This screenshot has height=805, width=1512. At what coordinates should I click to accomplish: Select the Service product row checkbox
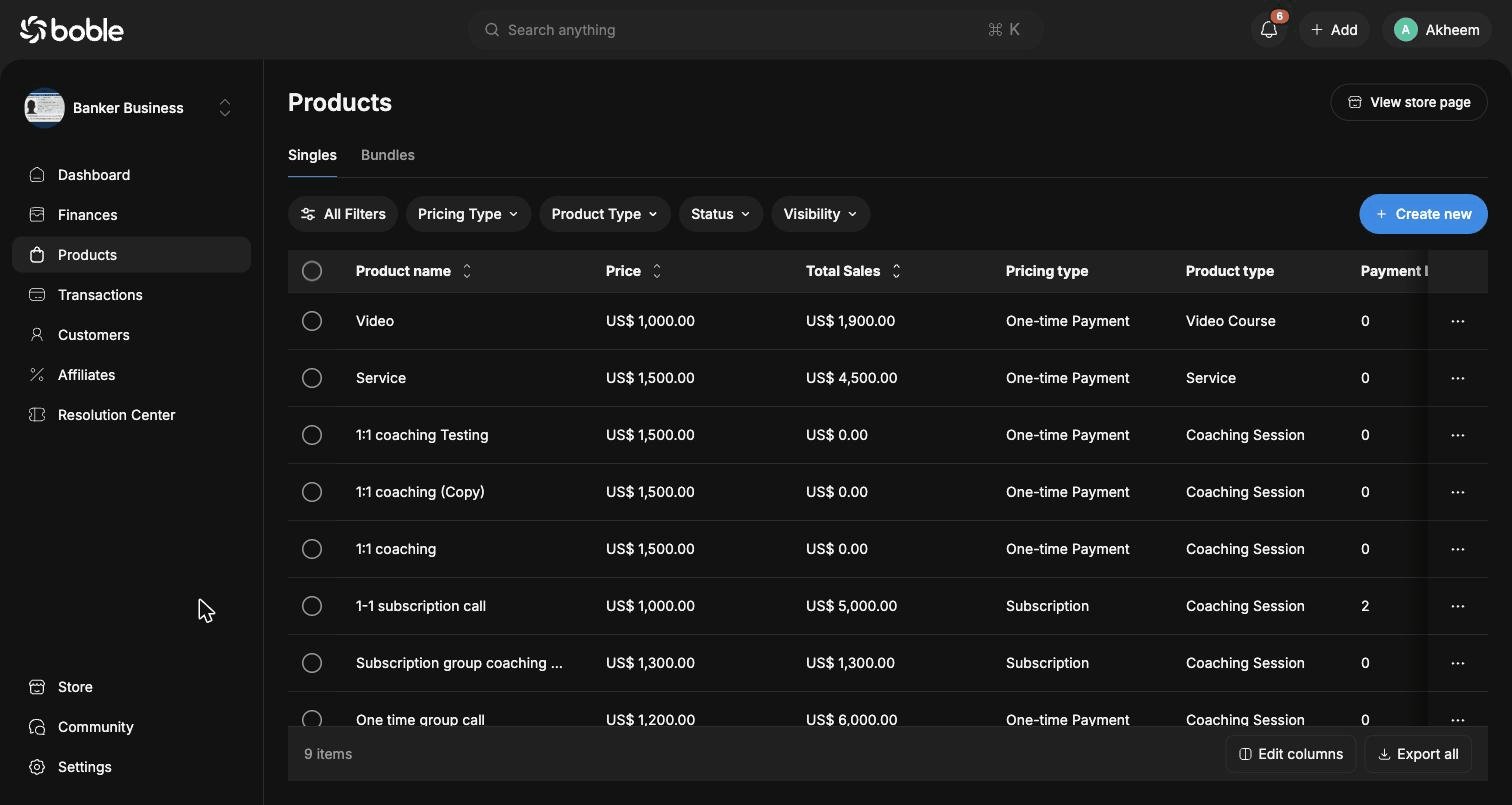coord(312,378)
